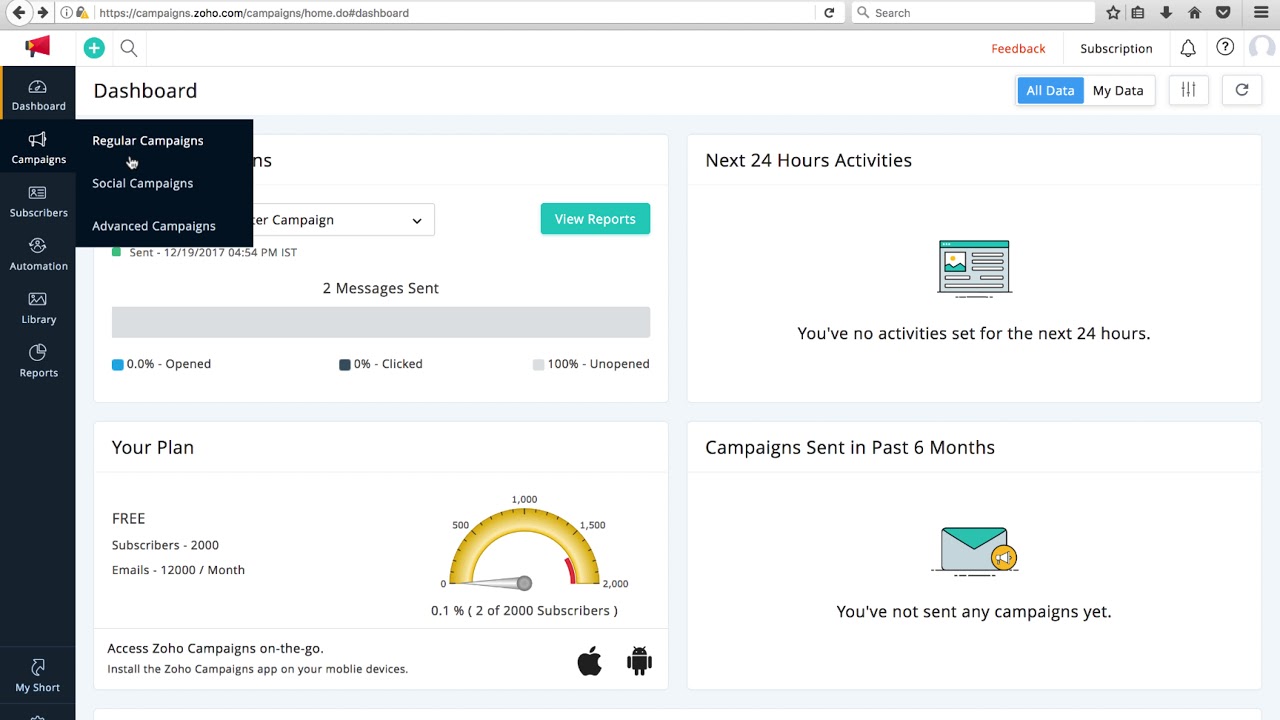Screen dimensions: 1280x720
Task: Open the Subscription page
Action: tap(1116, 47)
